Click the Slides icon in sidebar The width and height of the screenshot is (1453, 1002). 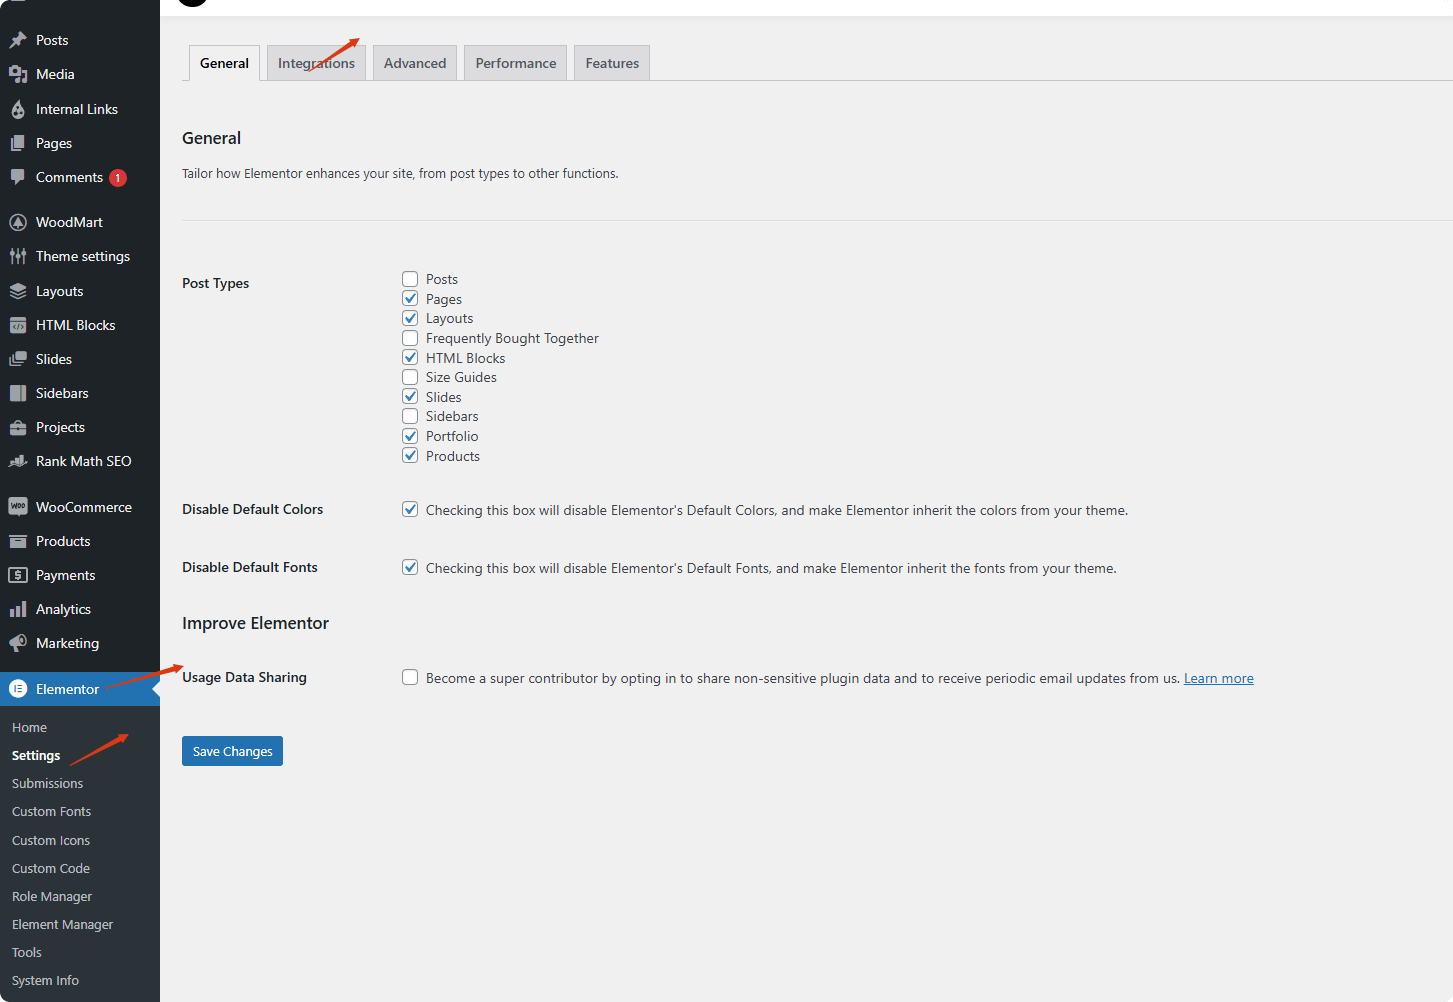18,359
